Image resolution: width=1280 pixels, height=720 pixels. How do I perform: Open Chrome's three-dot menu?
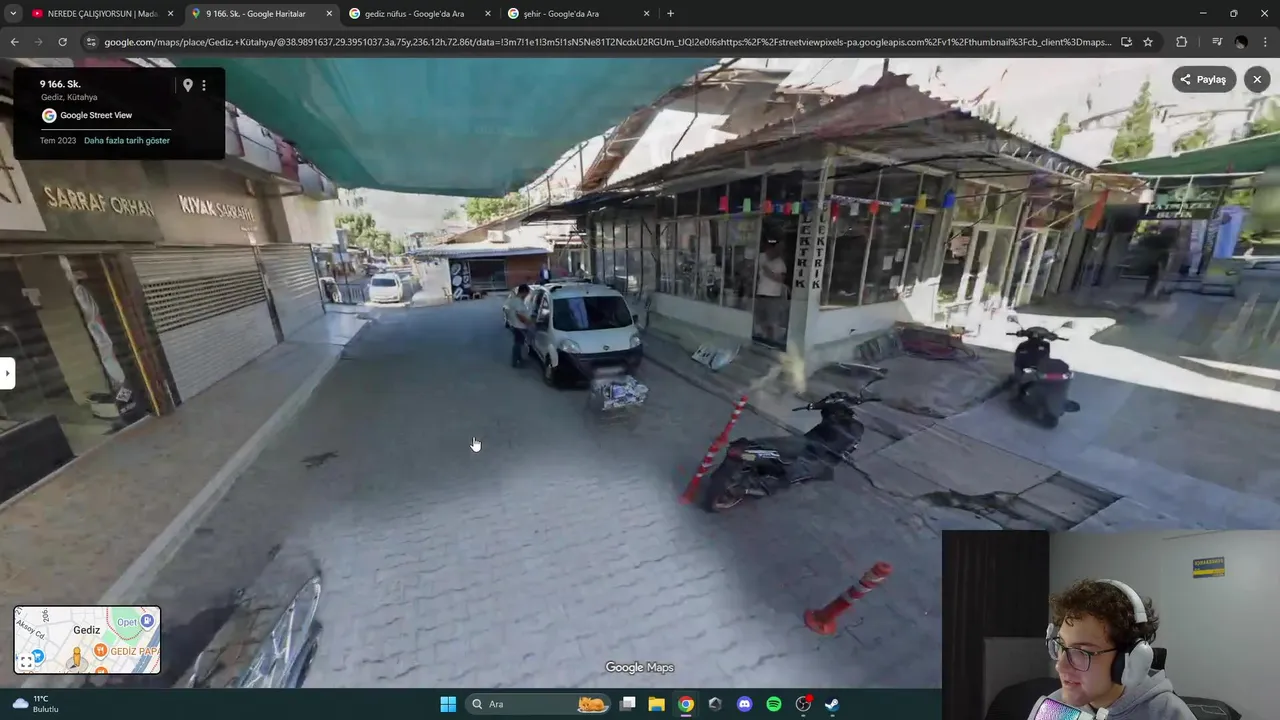coord(1265,42)
